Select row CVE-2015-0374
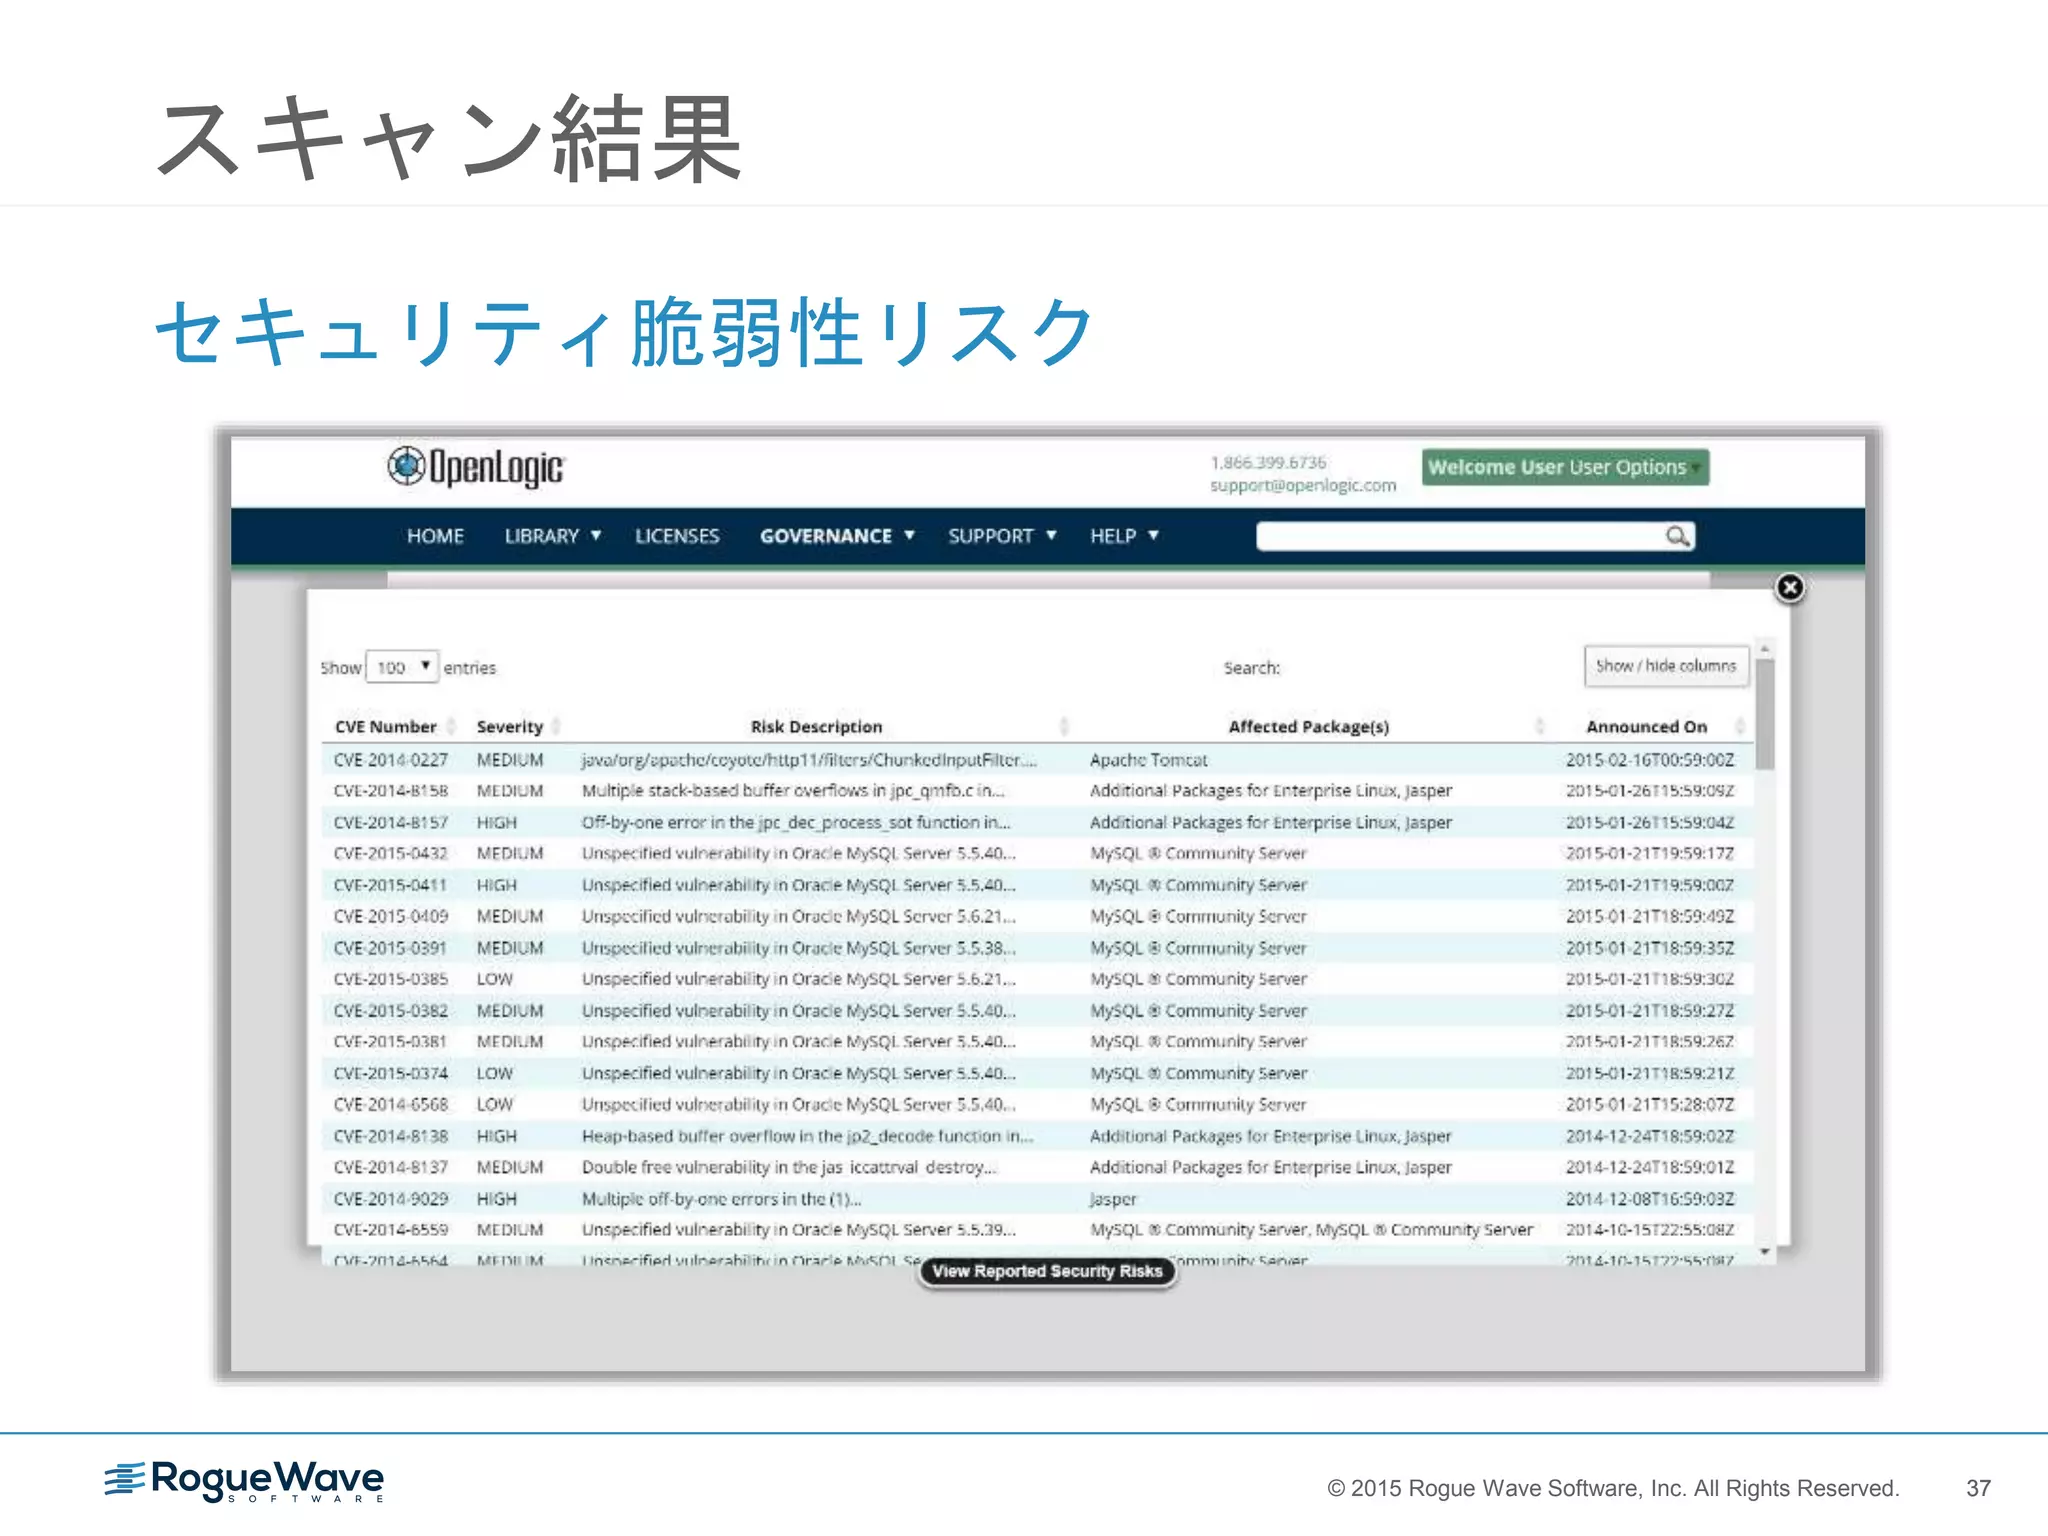 1037,1073
